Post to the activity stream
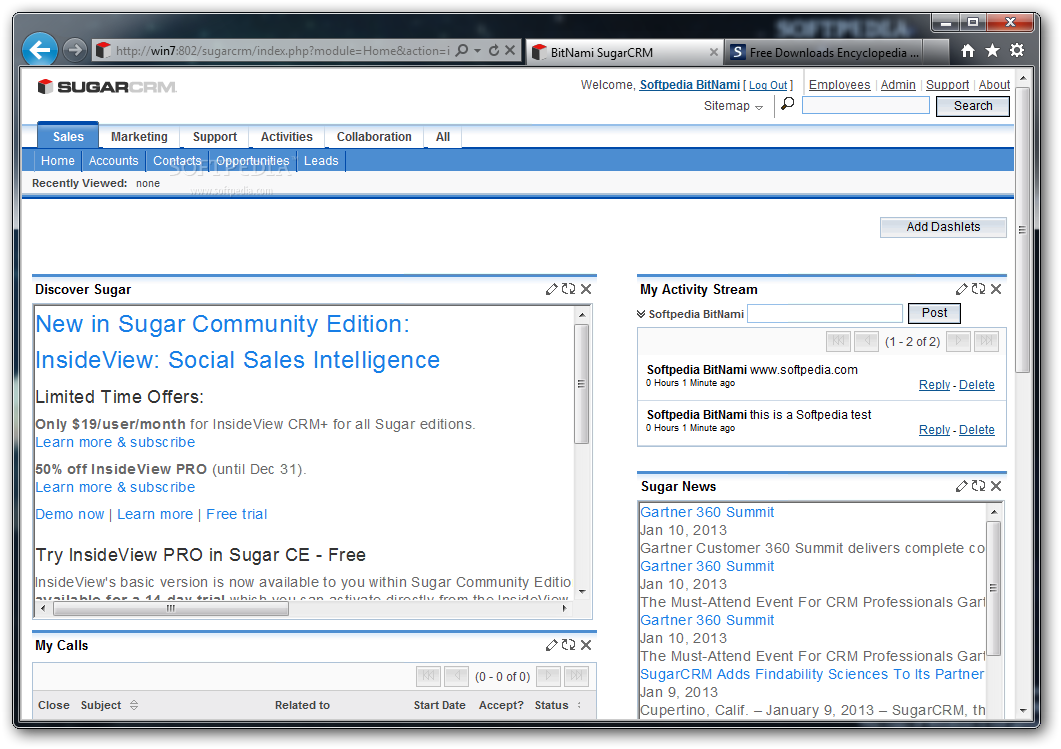 tap(934, 313)
